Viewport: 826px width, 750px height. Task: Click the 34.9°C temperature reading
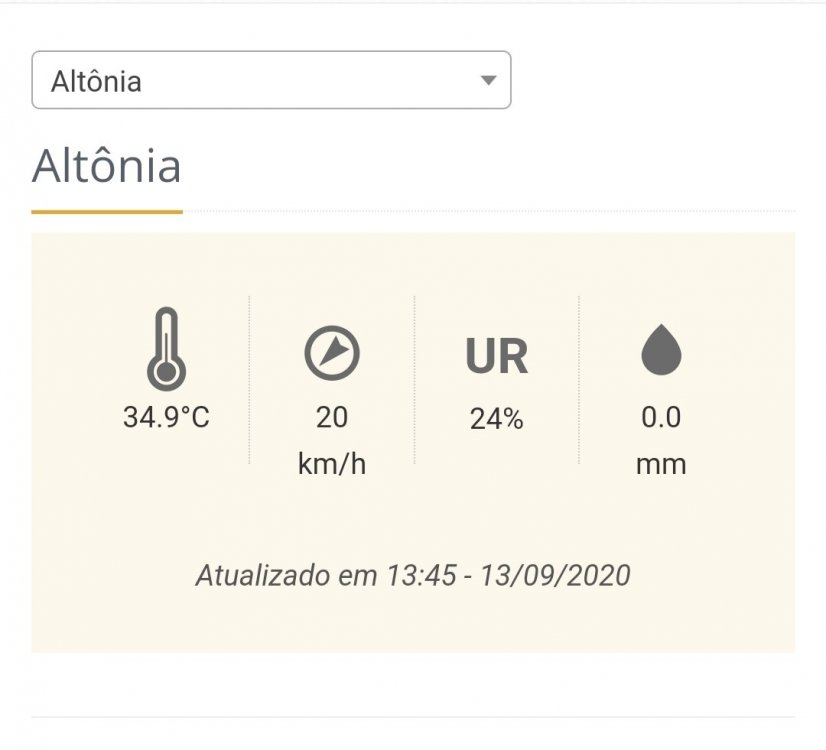166,417
